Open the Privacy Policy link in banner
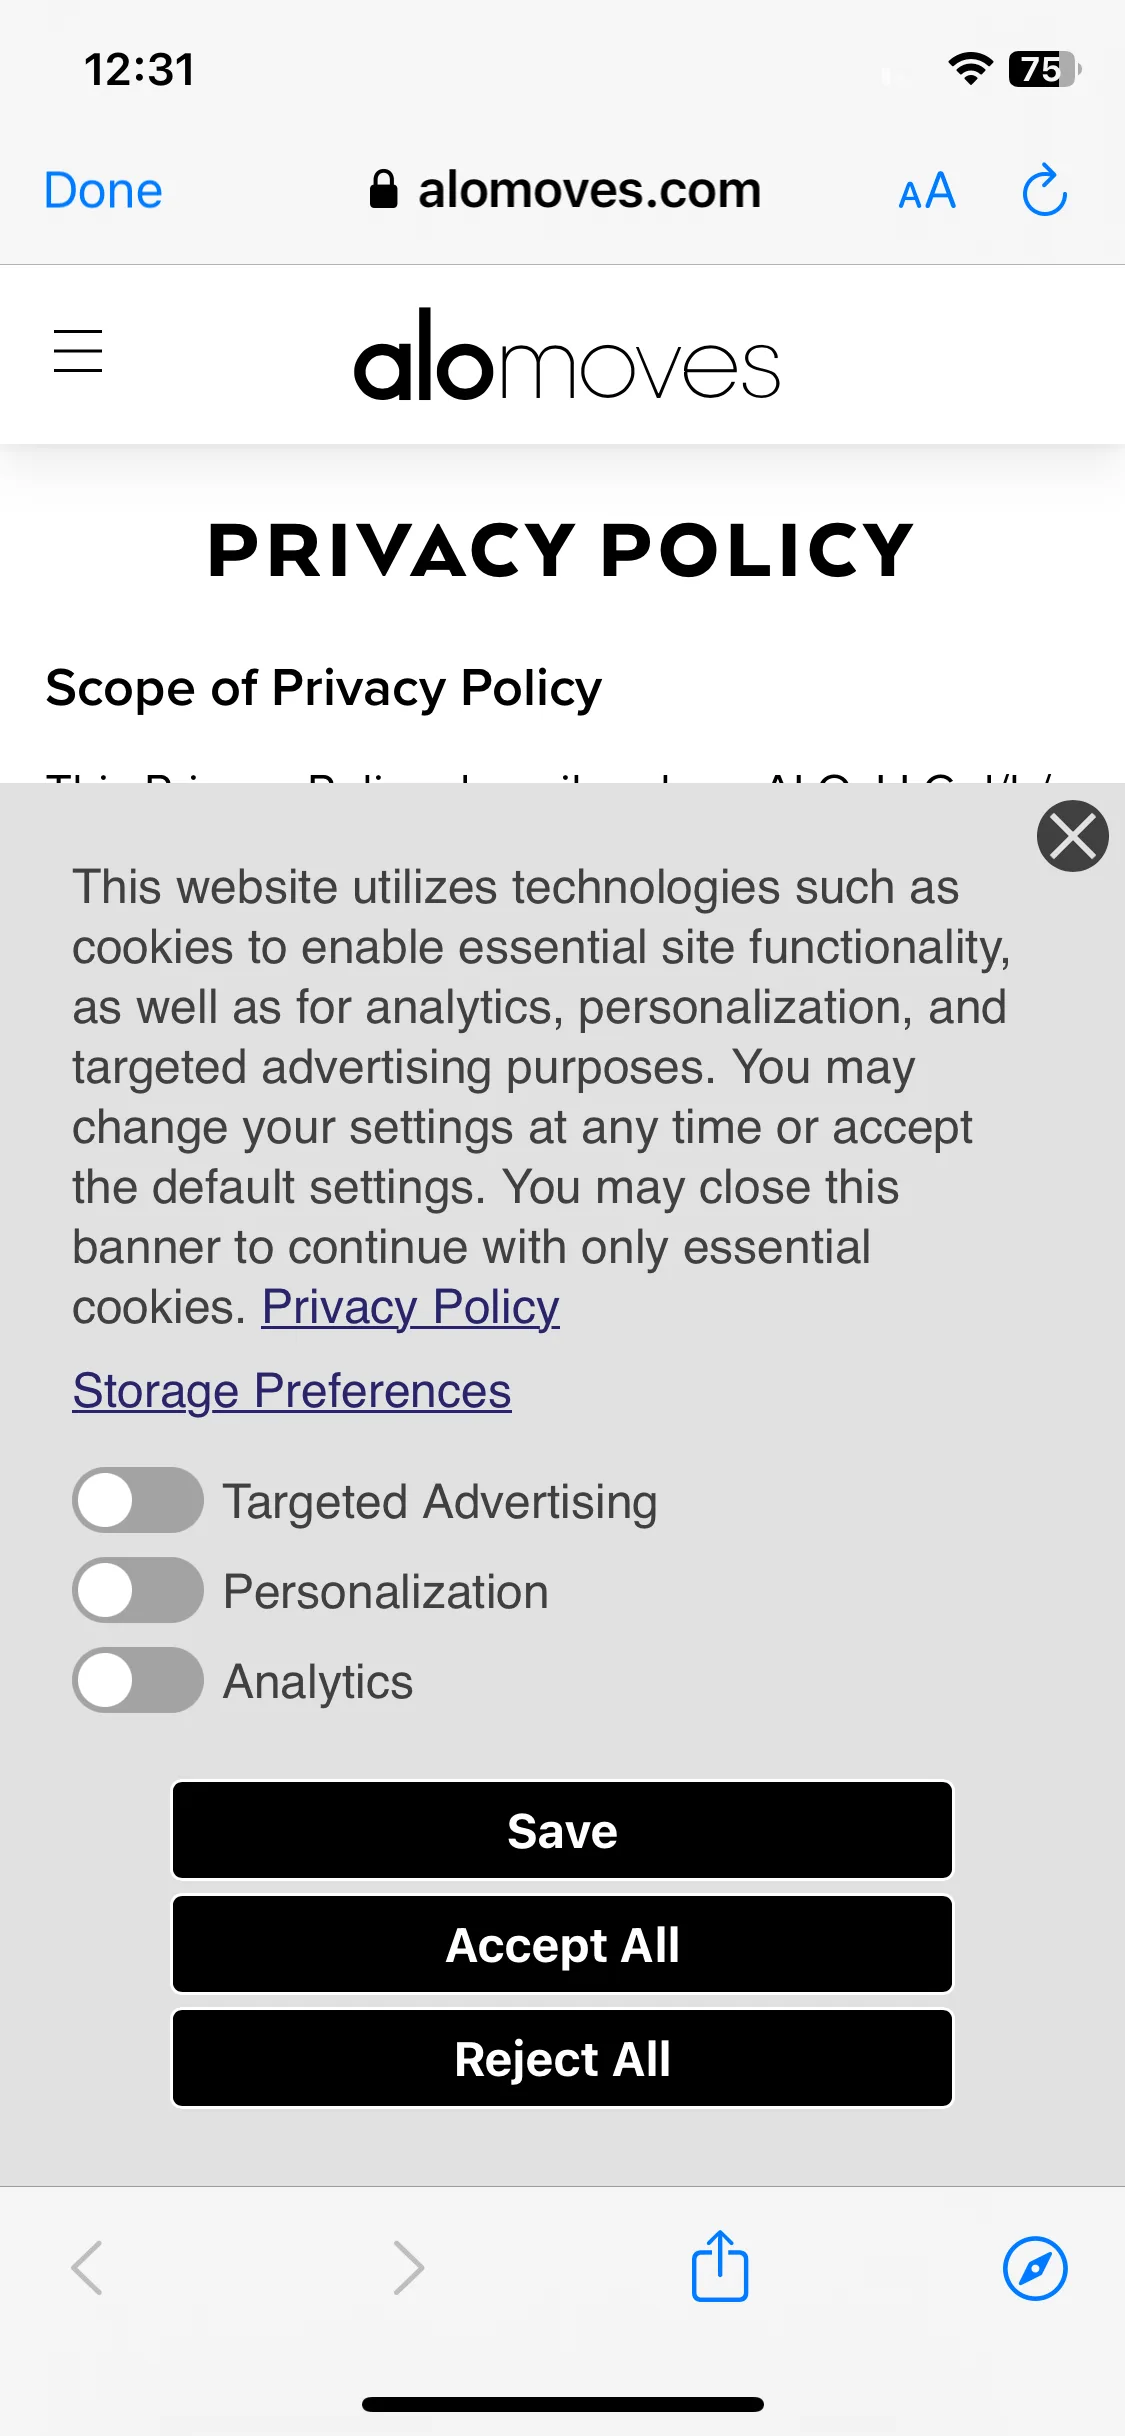The width and height of the screenshot is (1125, 2436). [410, 1307]
